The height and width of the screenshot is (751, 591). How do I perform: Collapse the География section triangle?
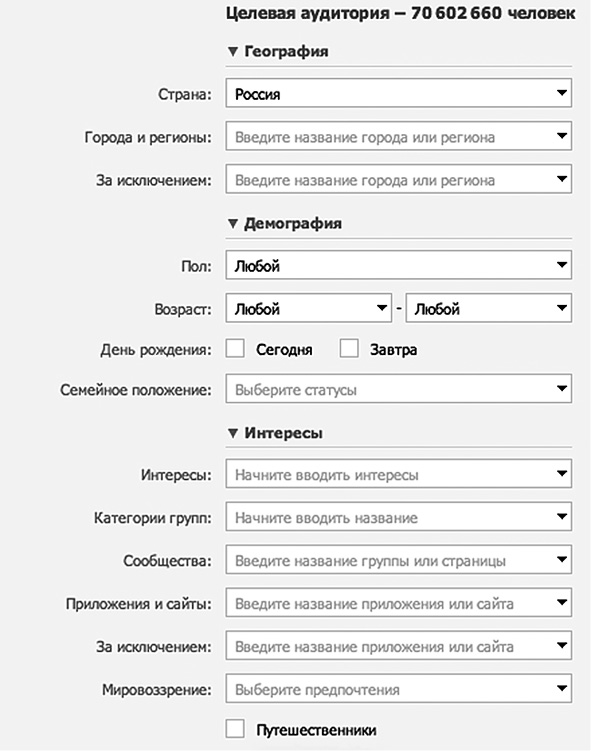pos(233,51)
